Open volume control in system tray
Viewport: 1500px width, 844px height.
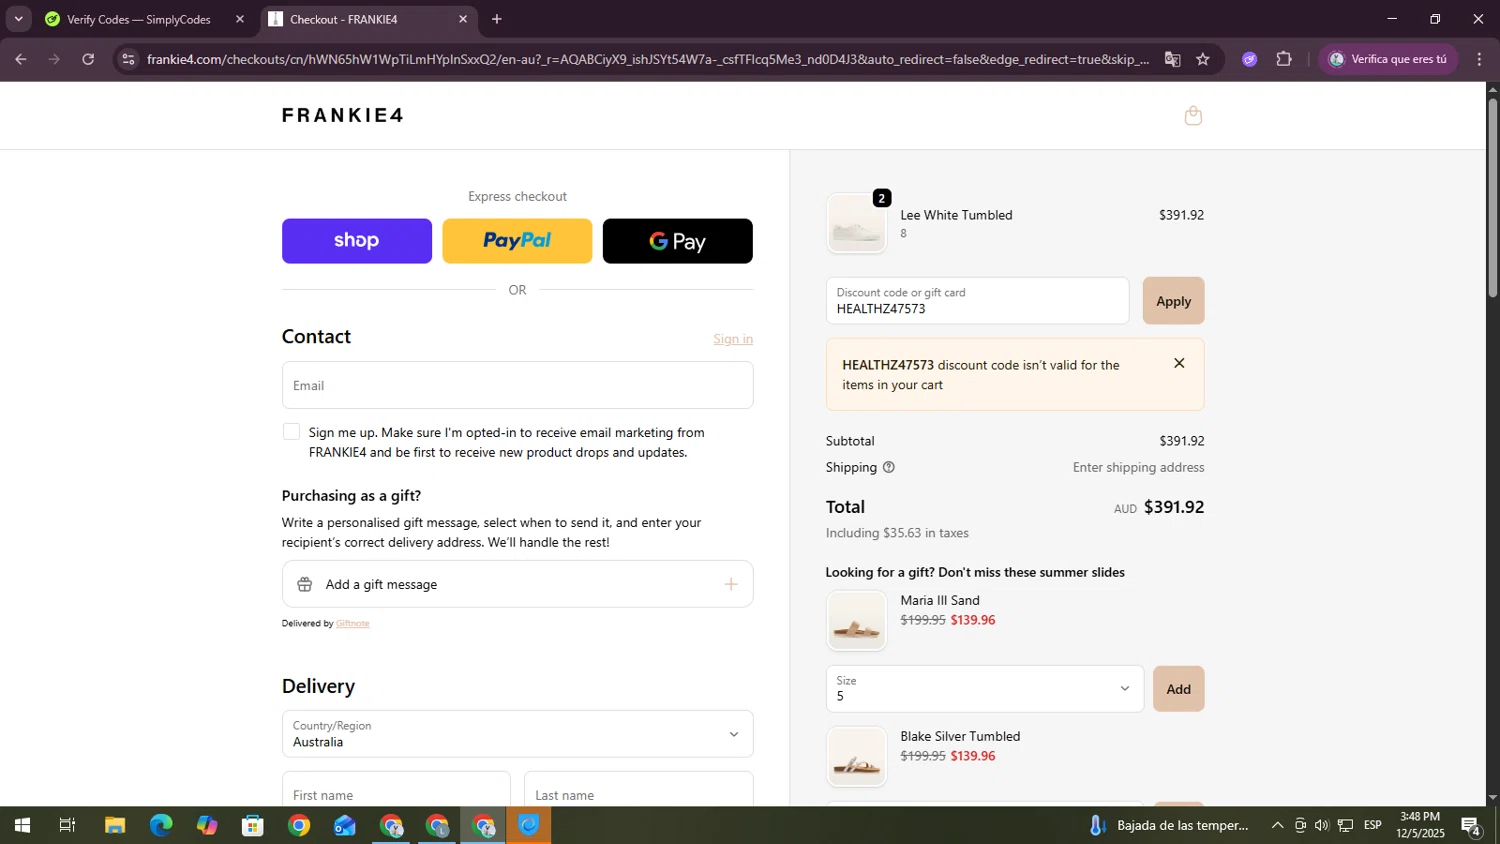(1322, 826)
